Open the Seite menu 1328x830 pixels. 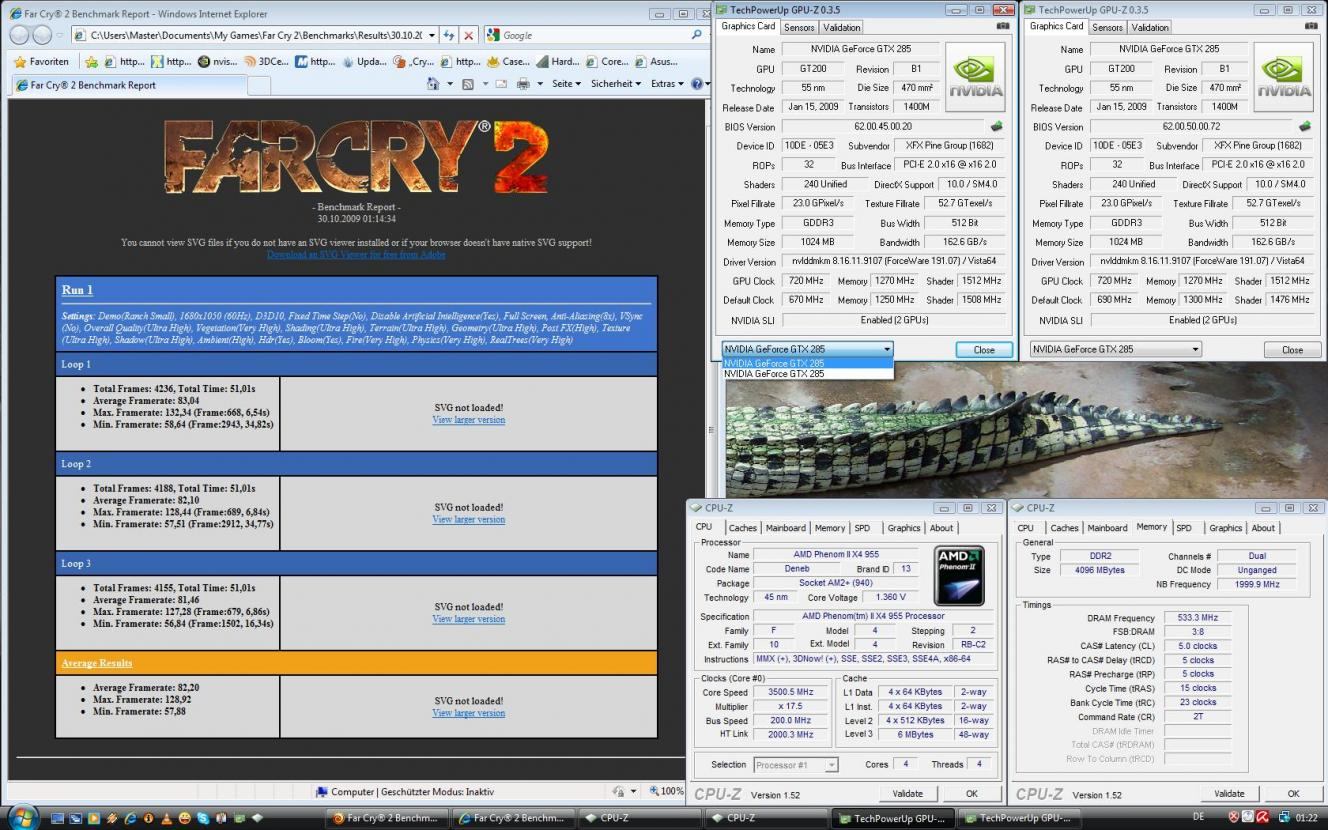click(566, 84)
